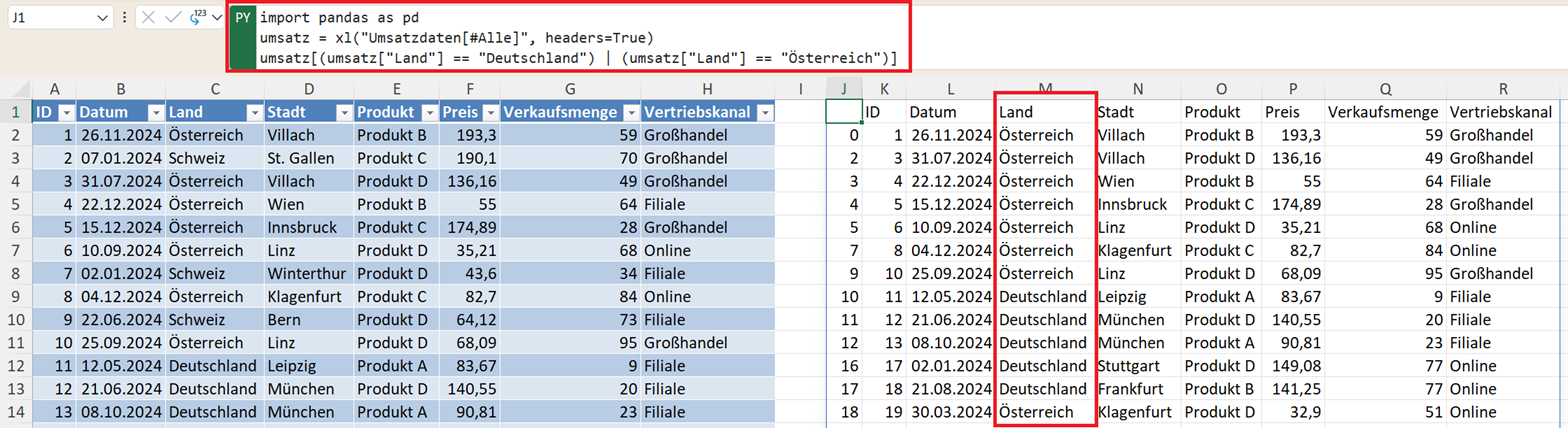Click the cancel (X) formula icon
The width and height of the screenshot is (1568, 428).
tap(148, 18)
